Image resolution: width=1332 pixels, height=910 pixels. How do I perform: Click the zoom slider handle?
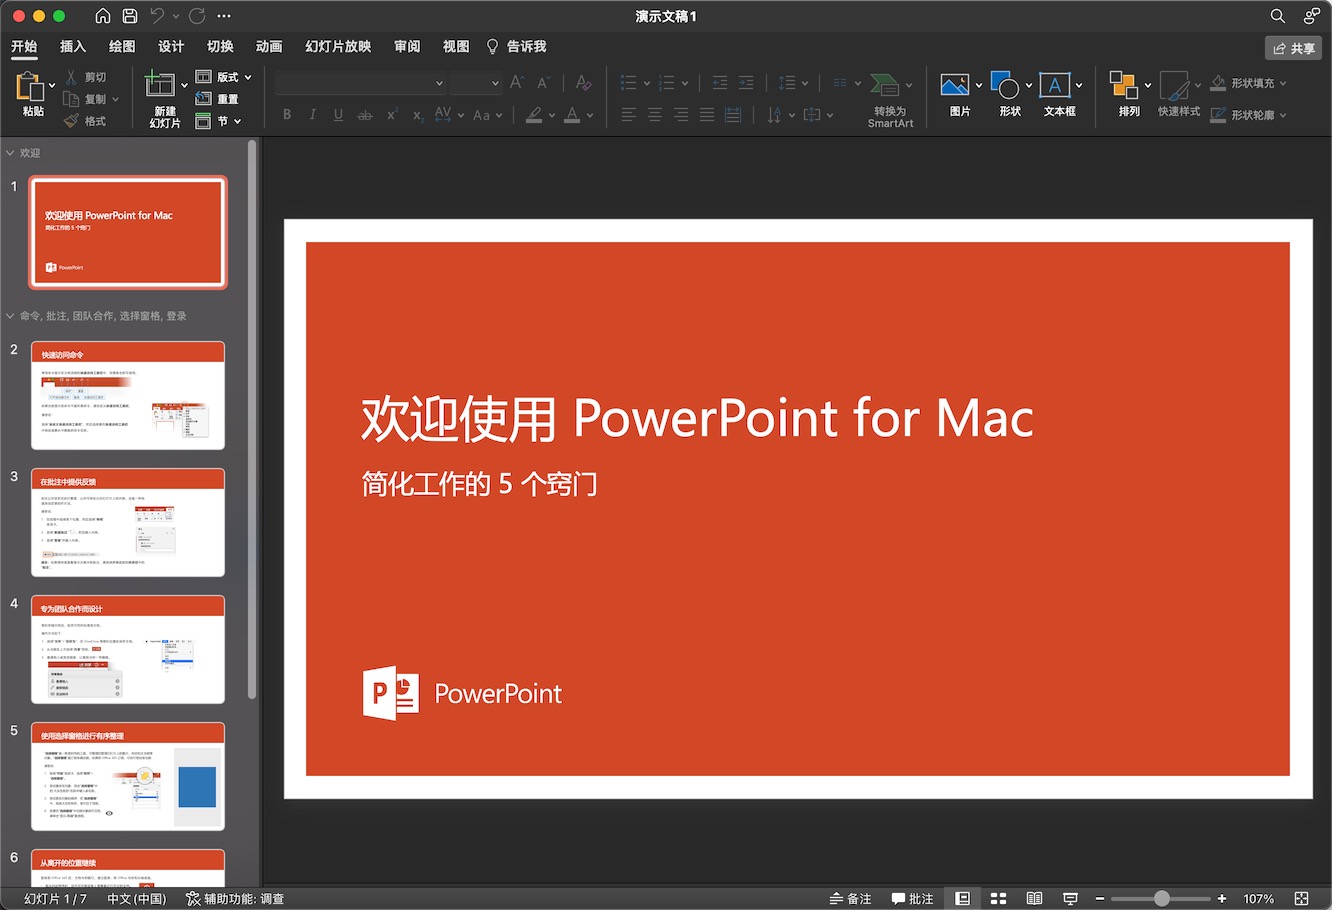(x=1161, y=899)
